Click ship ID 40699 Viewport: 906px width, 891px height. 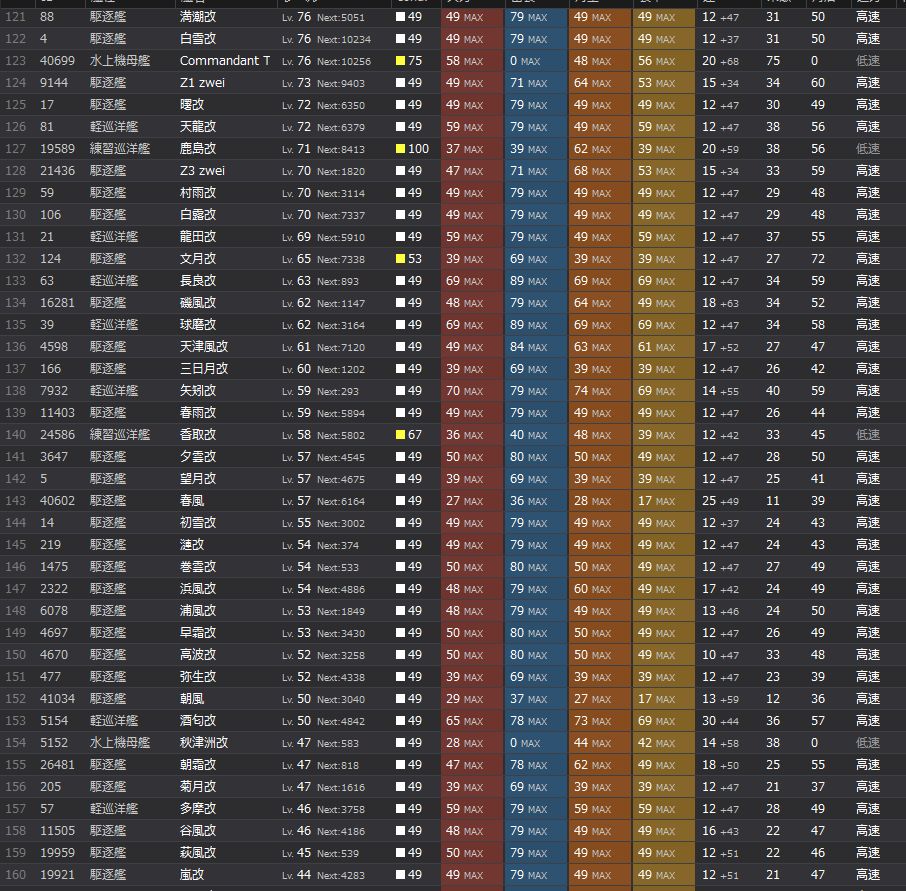coord(57,61)
